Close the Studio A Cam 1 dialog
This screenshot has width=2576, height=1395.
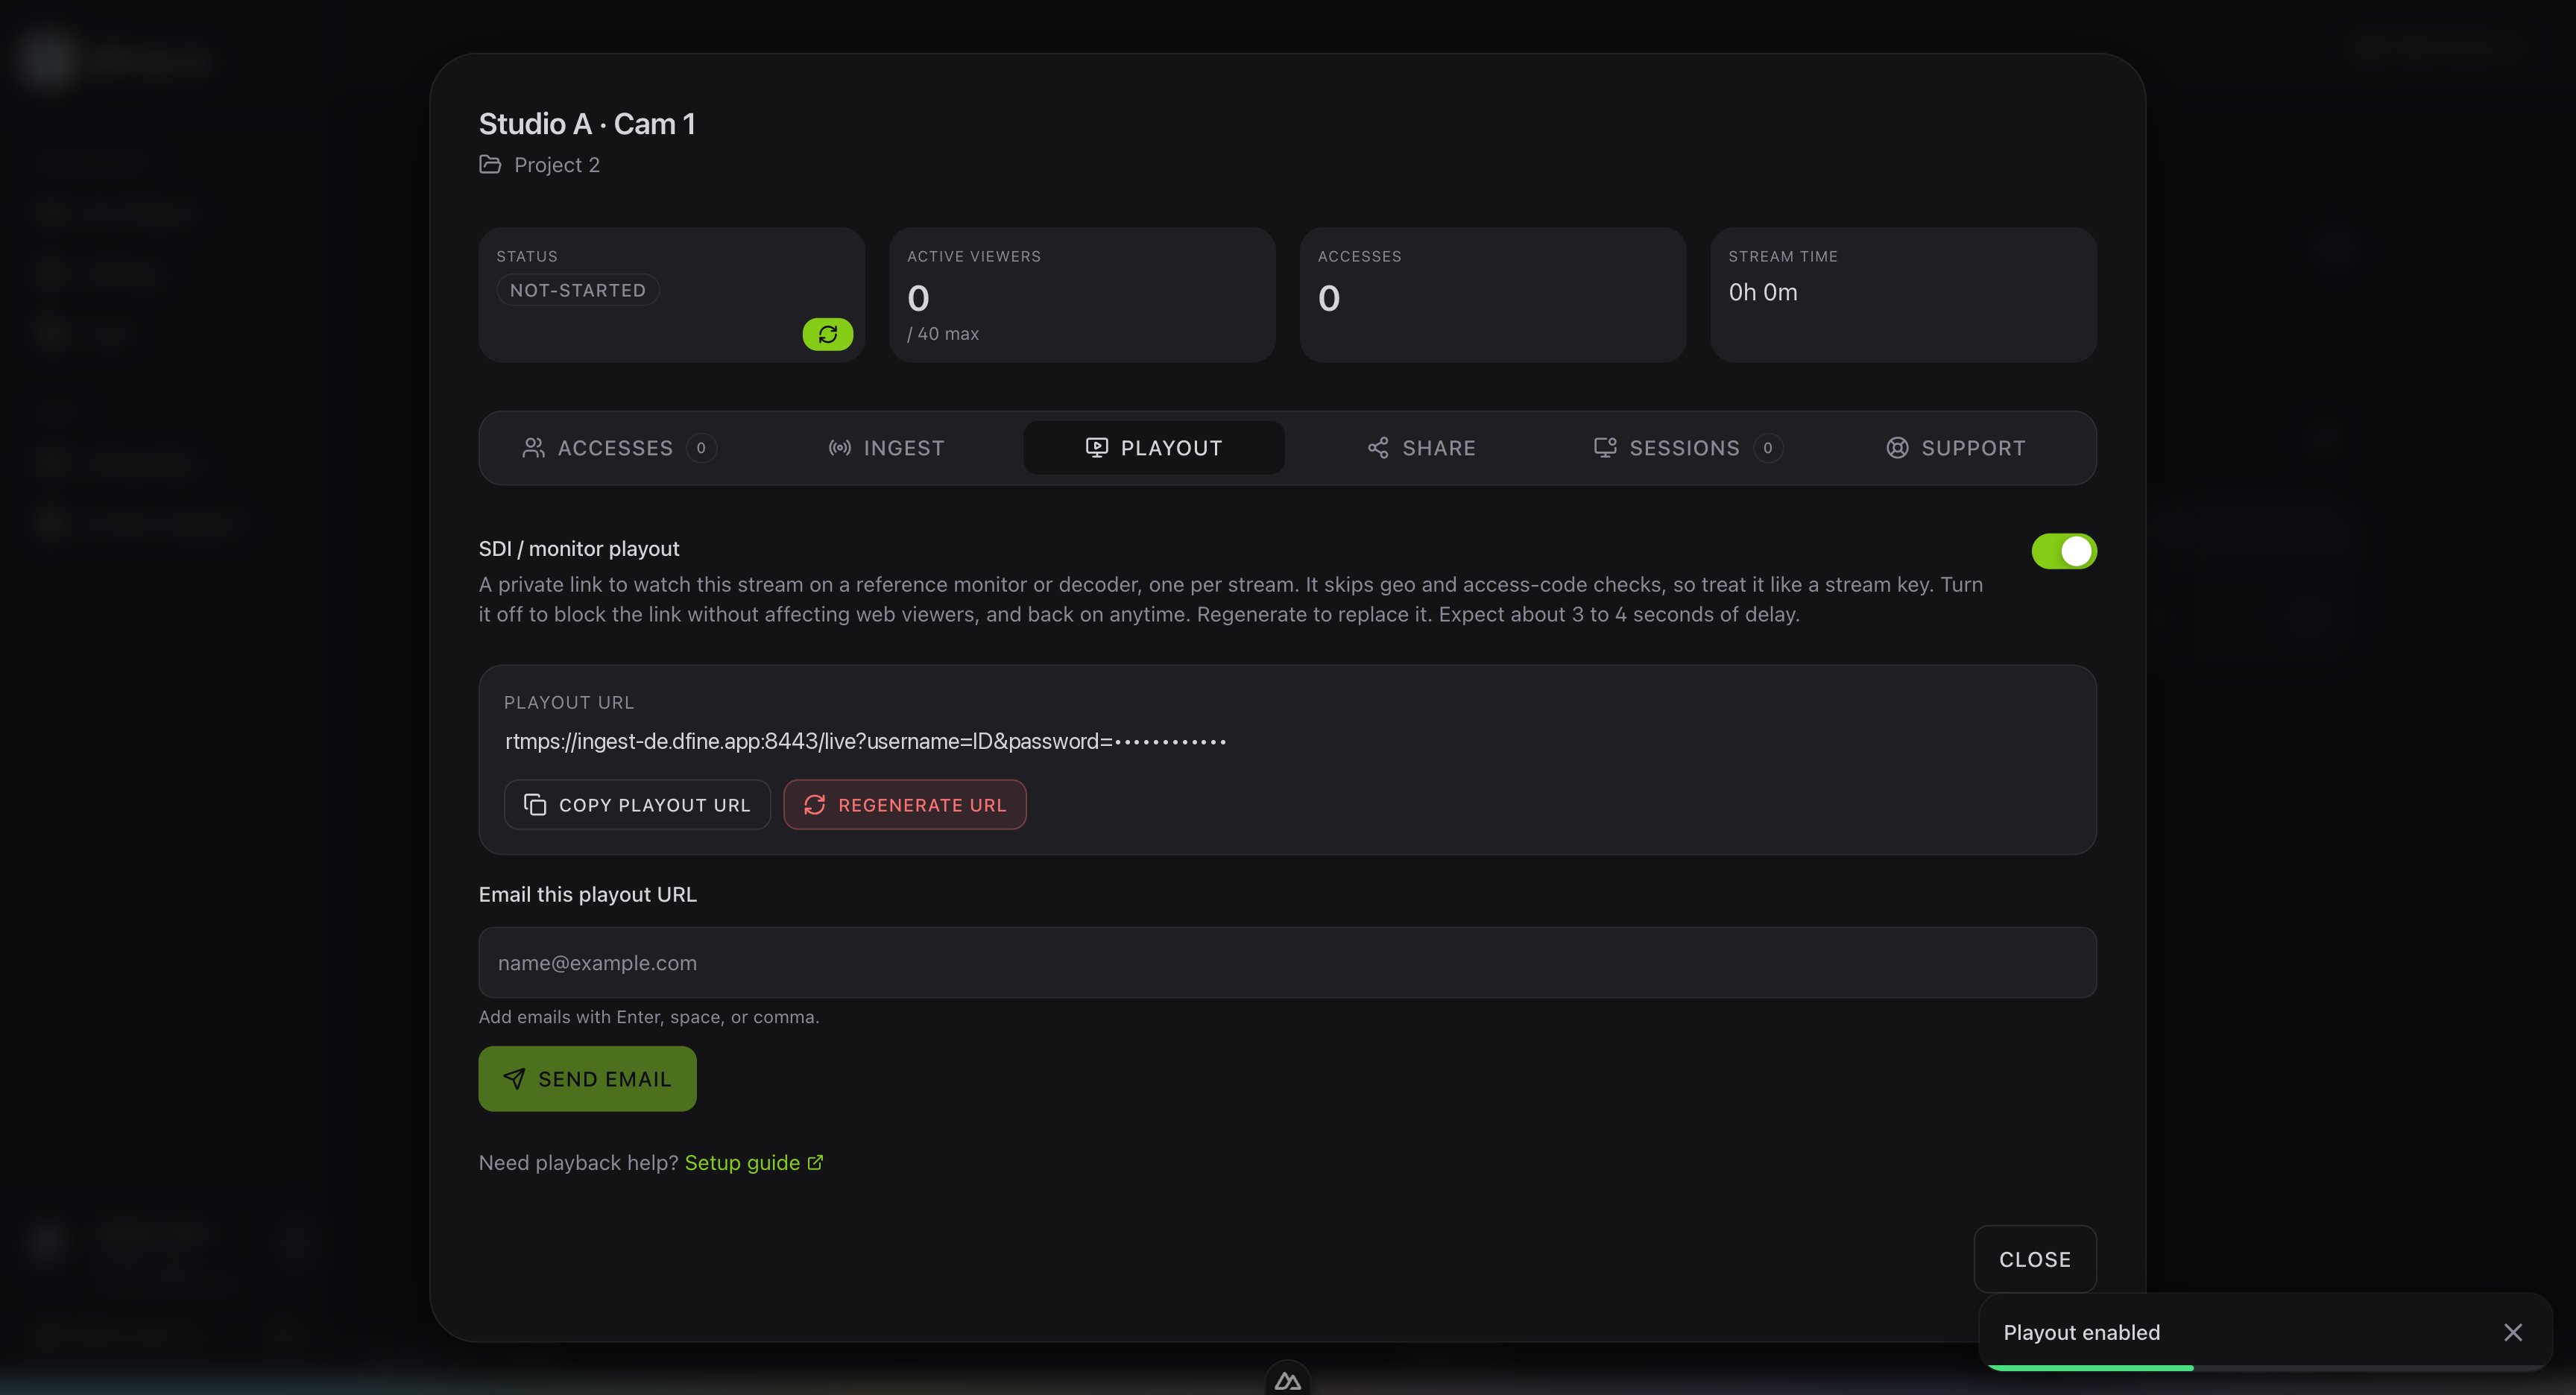(2035, 1259)
